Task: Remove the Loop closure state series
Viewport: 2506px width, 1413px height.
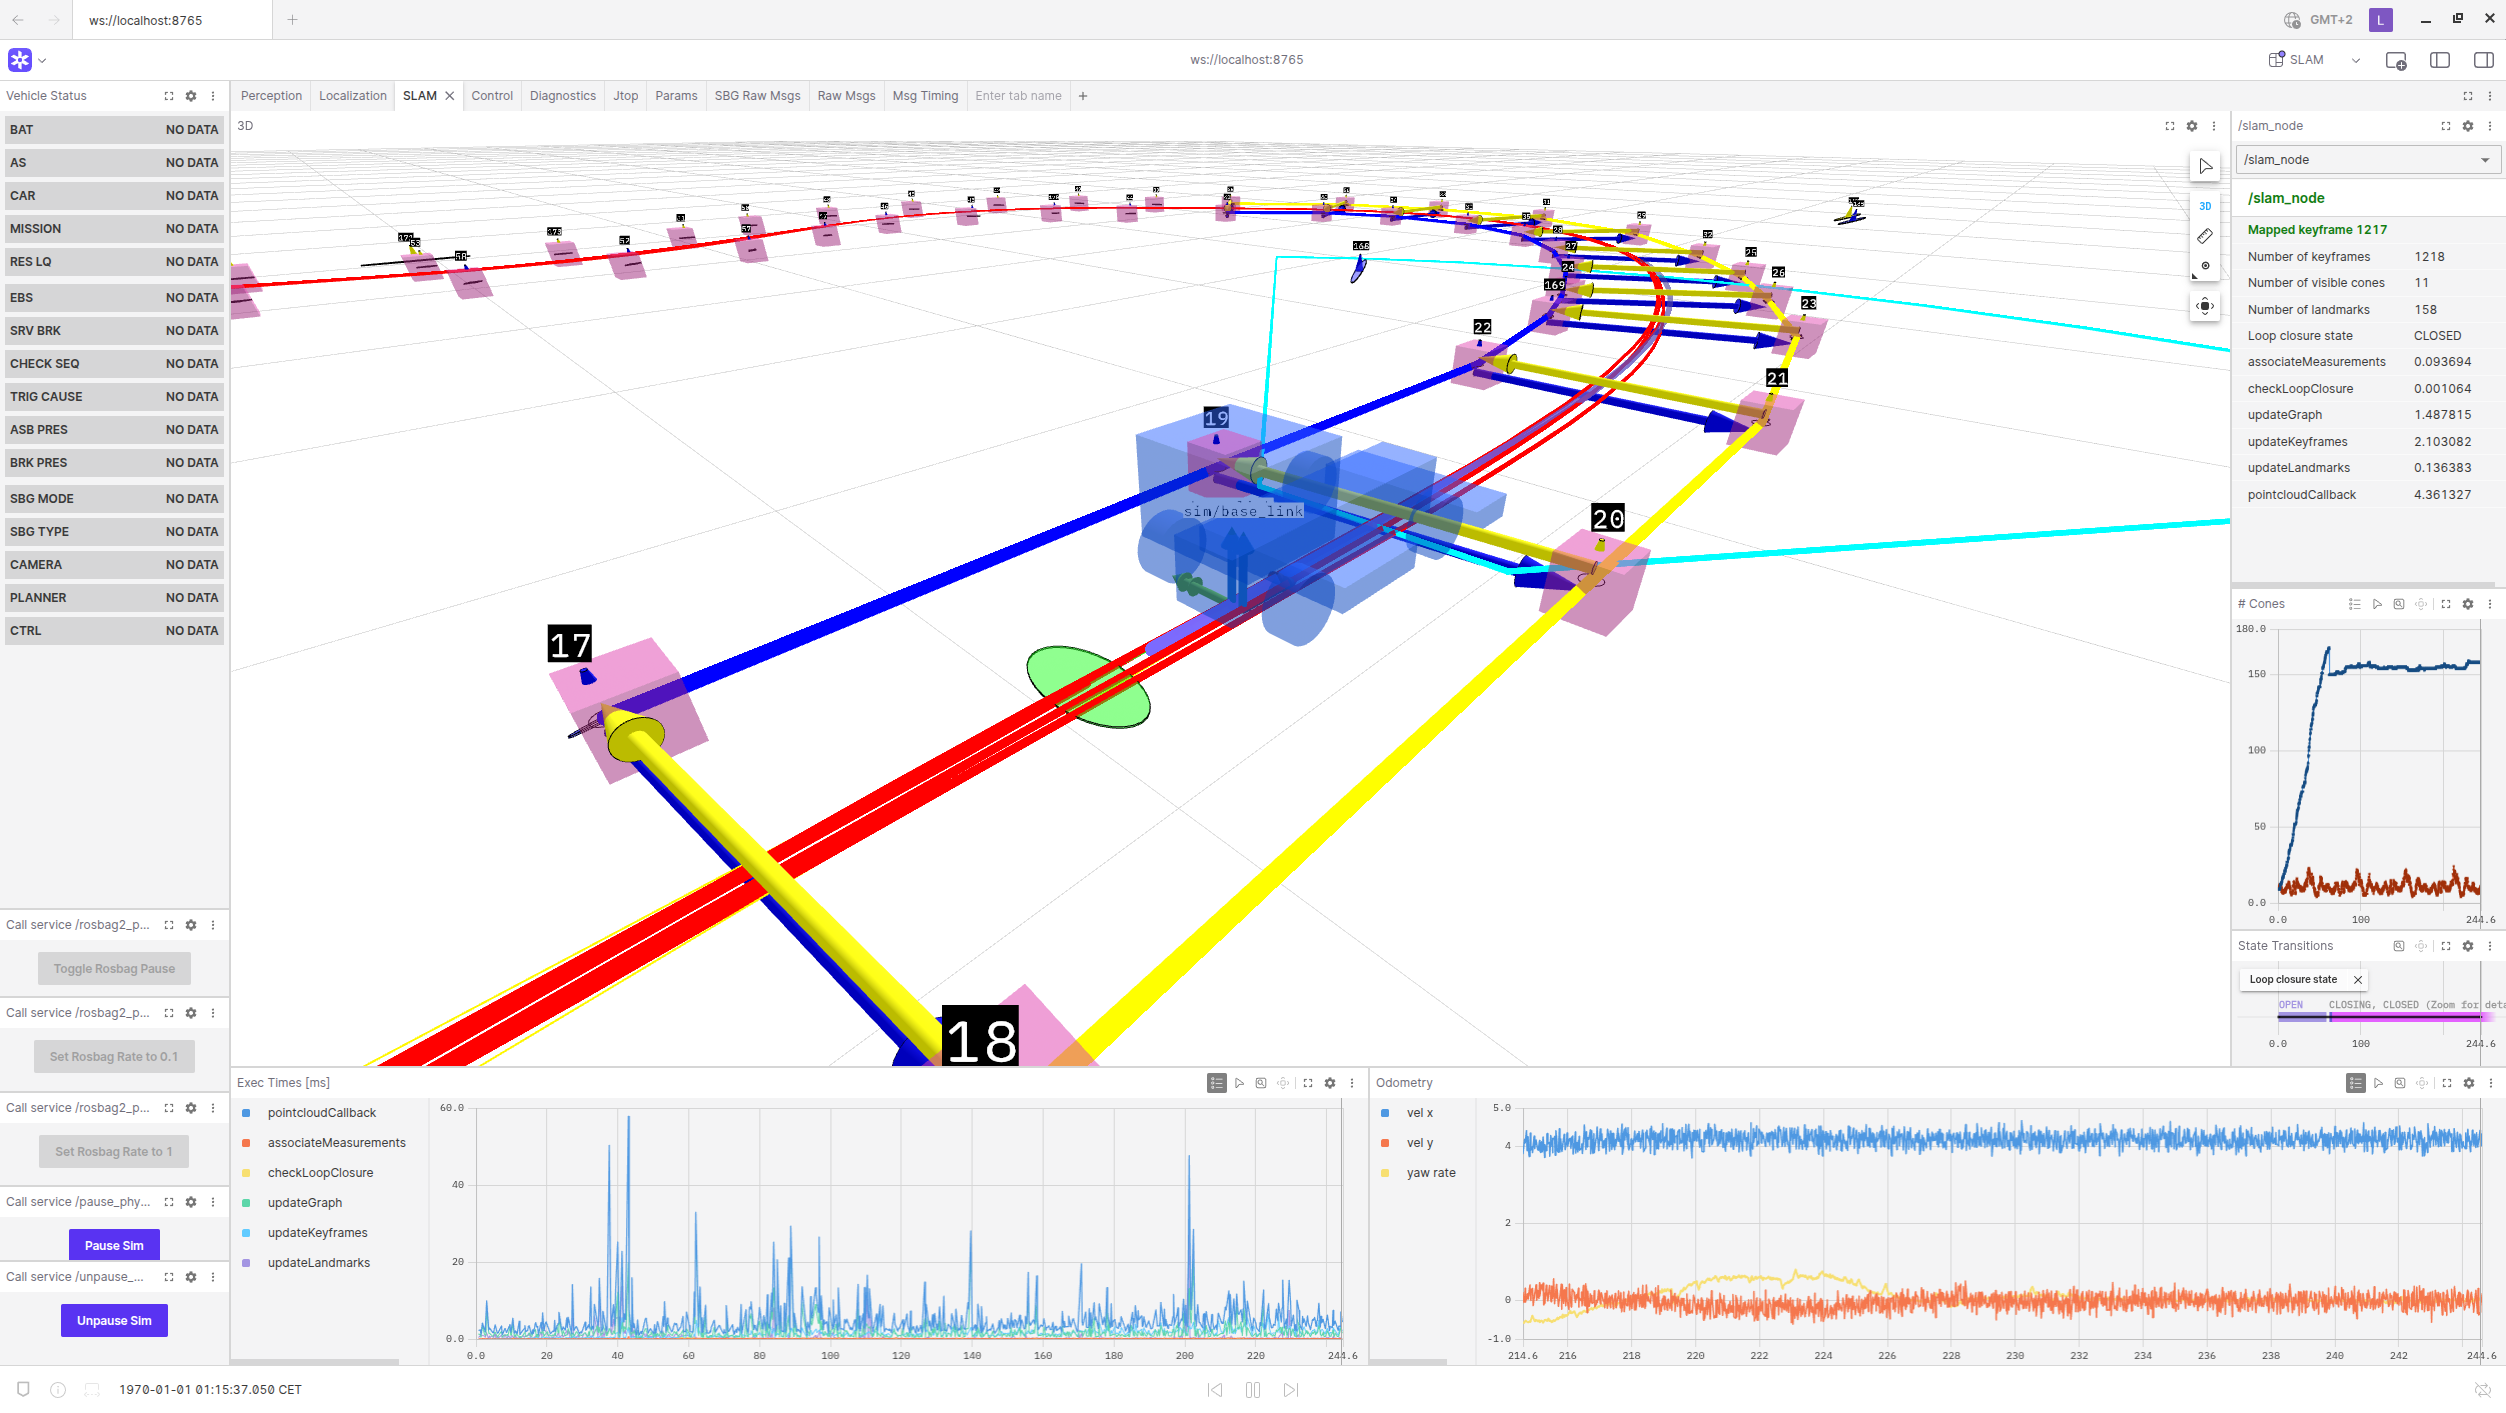Action: 2358,980
